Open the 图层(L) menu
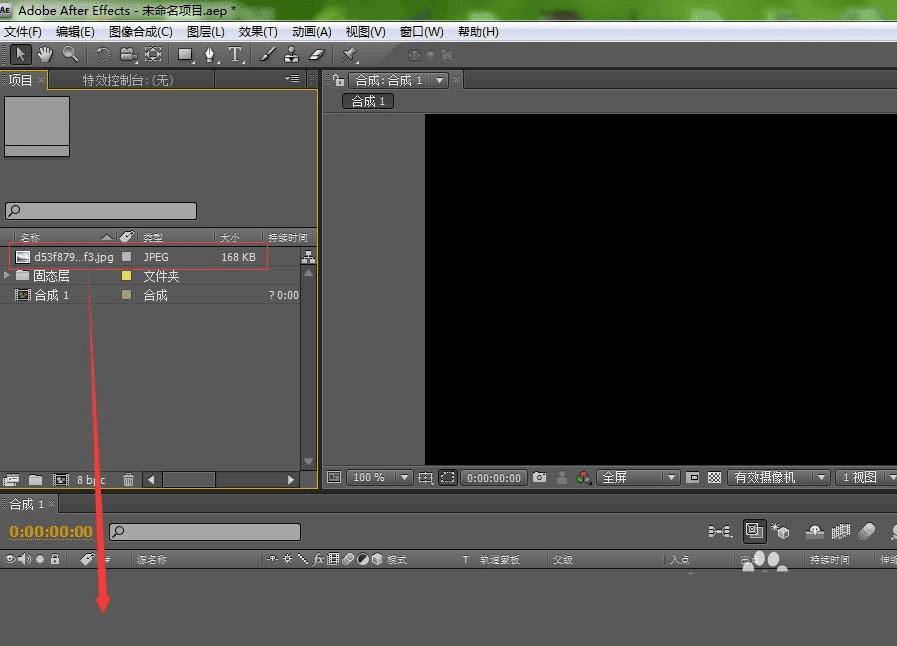 click(206, 32)
